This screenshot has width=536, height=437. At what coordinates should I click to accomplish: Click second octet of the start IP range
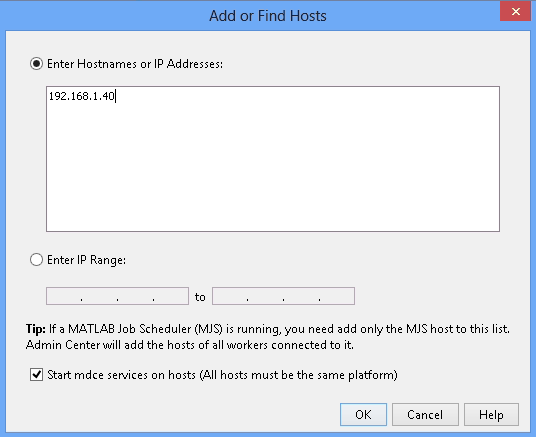[99, 296]
